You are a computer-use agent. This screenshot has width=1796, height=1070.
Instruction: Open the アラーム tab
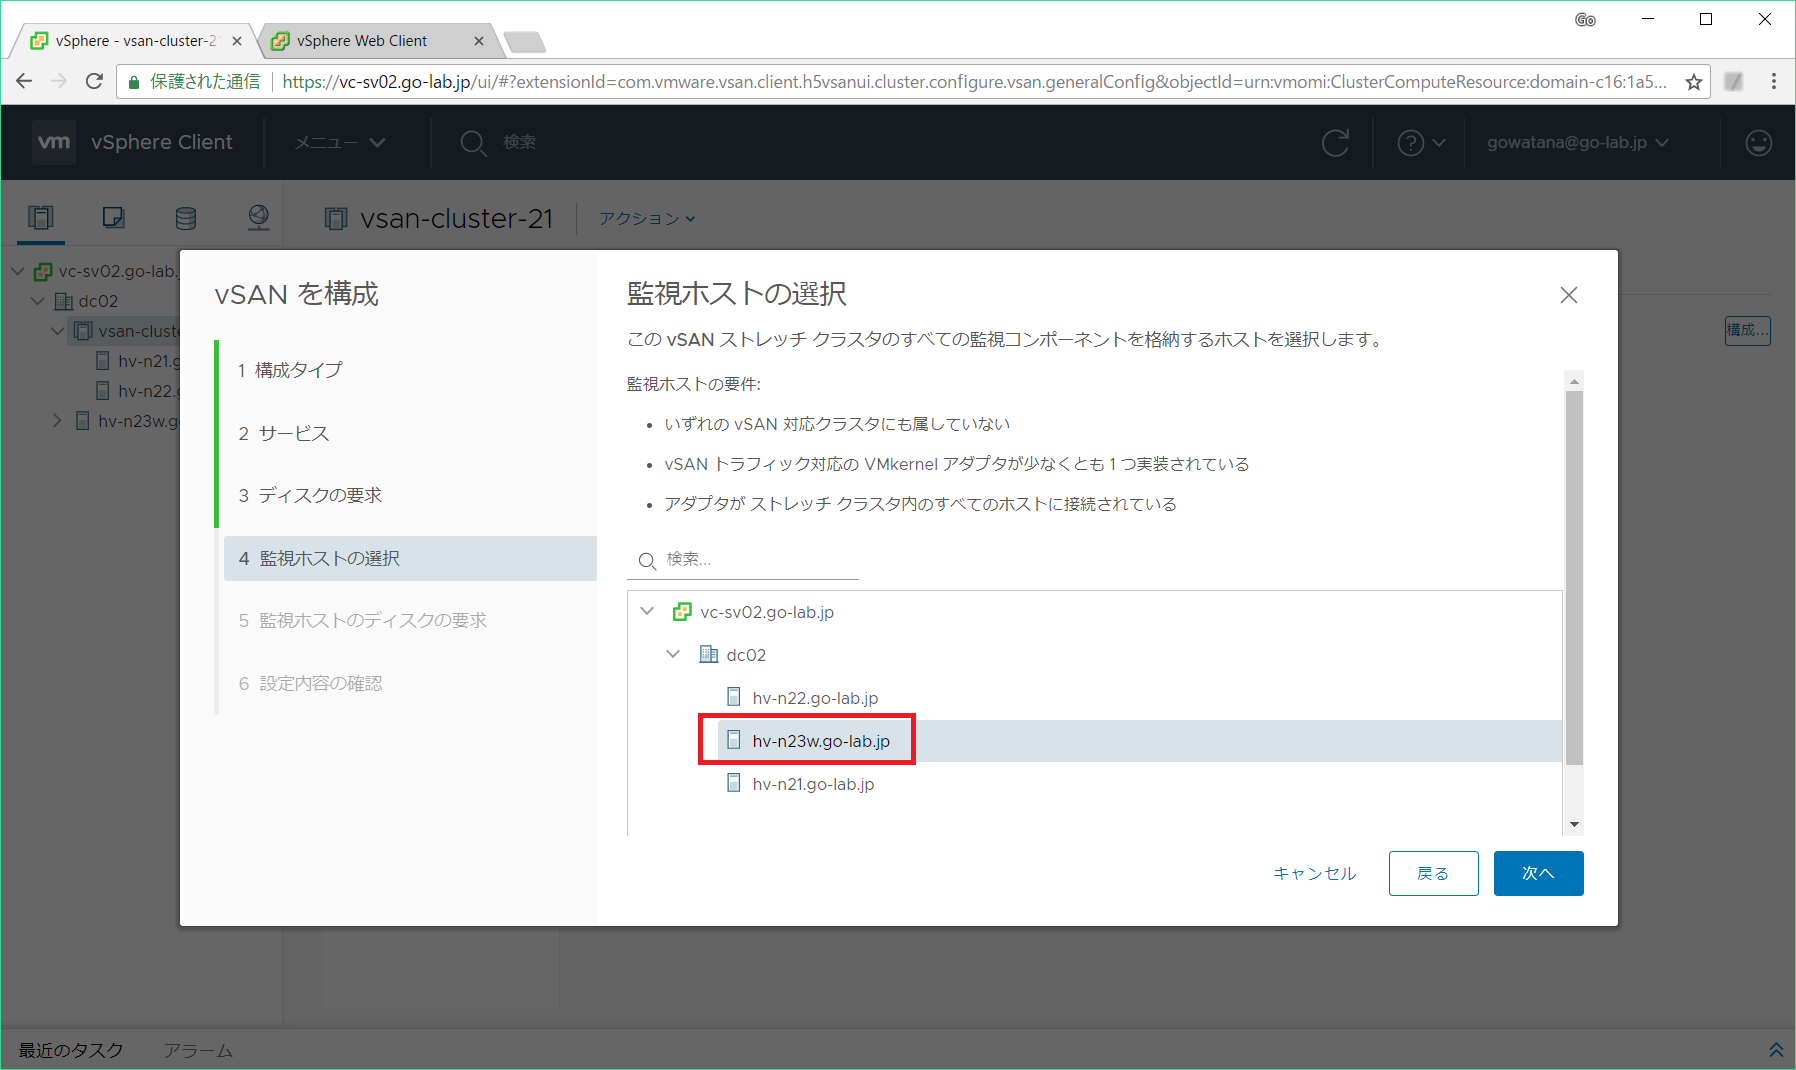[x=198, y=1050]
